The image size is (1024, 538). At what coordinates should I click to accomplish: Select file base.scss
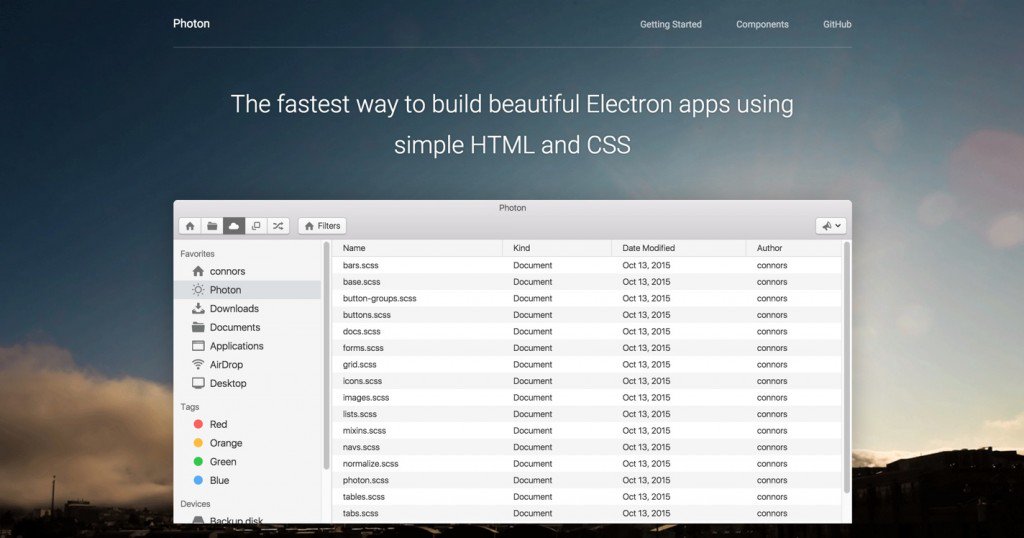click(x=587, y=282)
